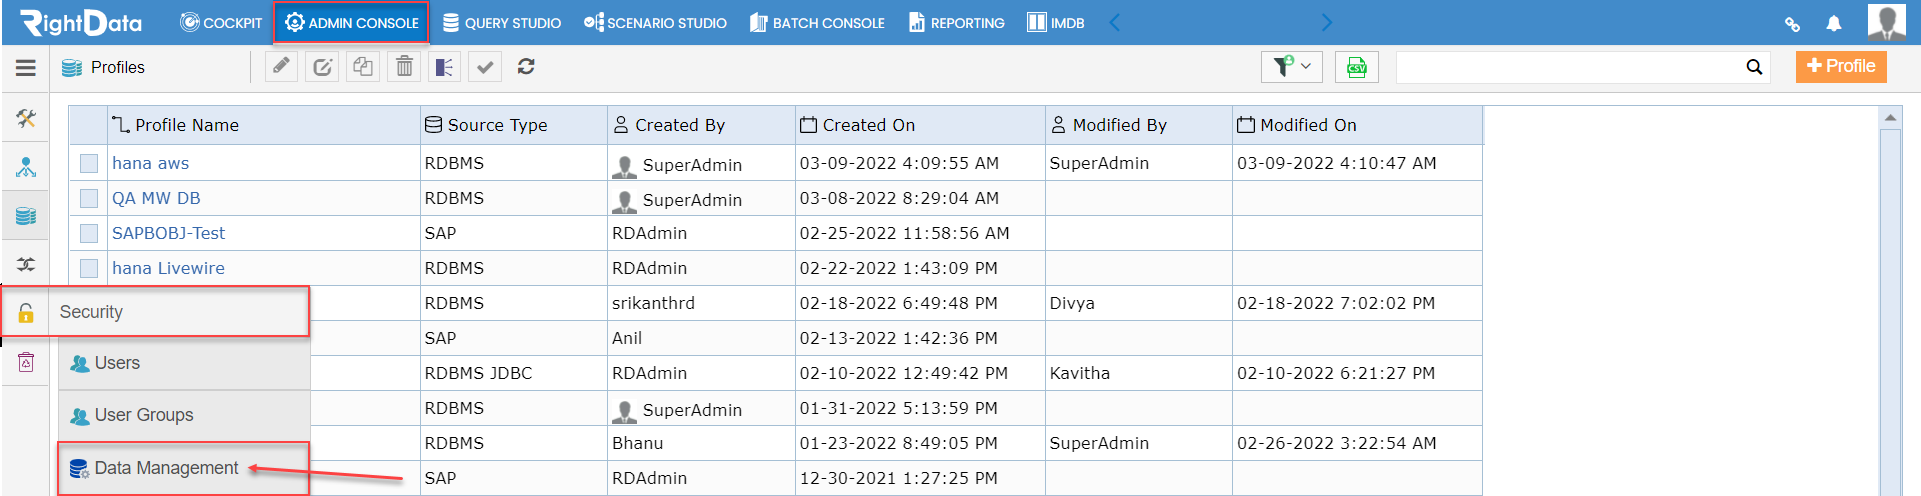Open the notifications bell icon
Screen dimensions: 1921x496
[x=1834, y=23]
